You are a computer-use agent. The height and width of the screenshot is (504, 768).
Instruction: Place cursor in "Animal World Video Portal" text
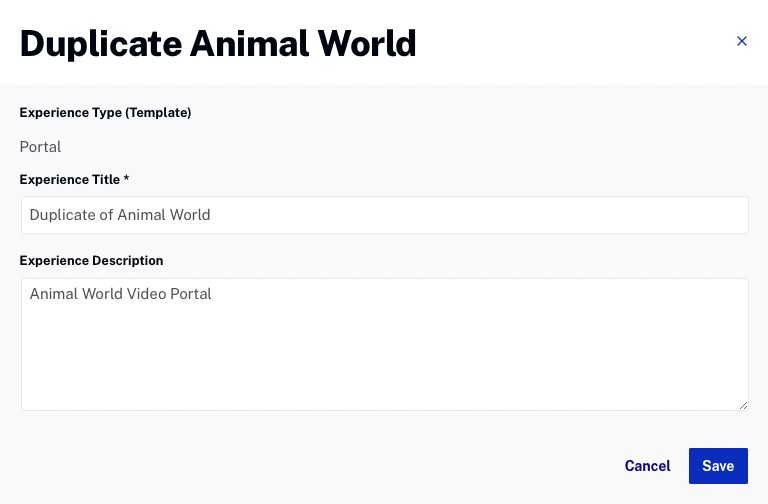120,294
